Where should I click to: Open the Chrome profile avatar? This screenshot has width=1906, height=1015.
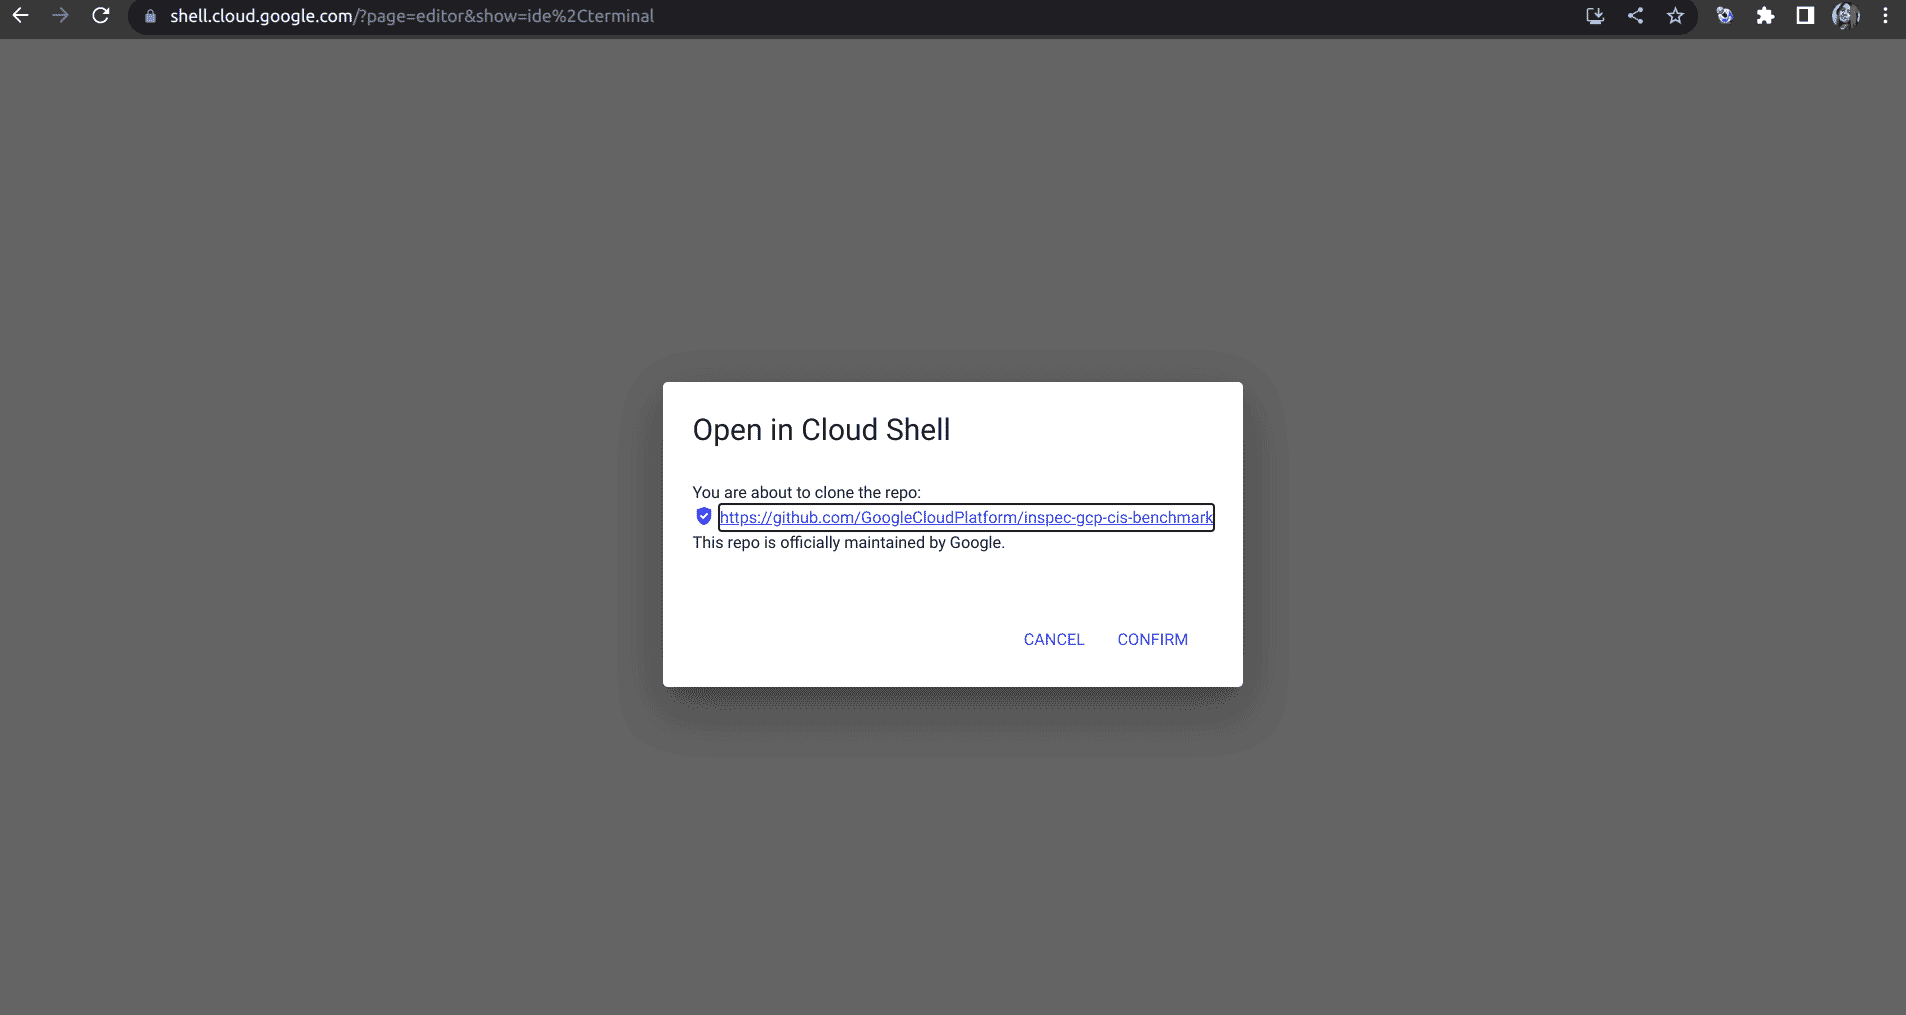[1845, 16]
